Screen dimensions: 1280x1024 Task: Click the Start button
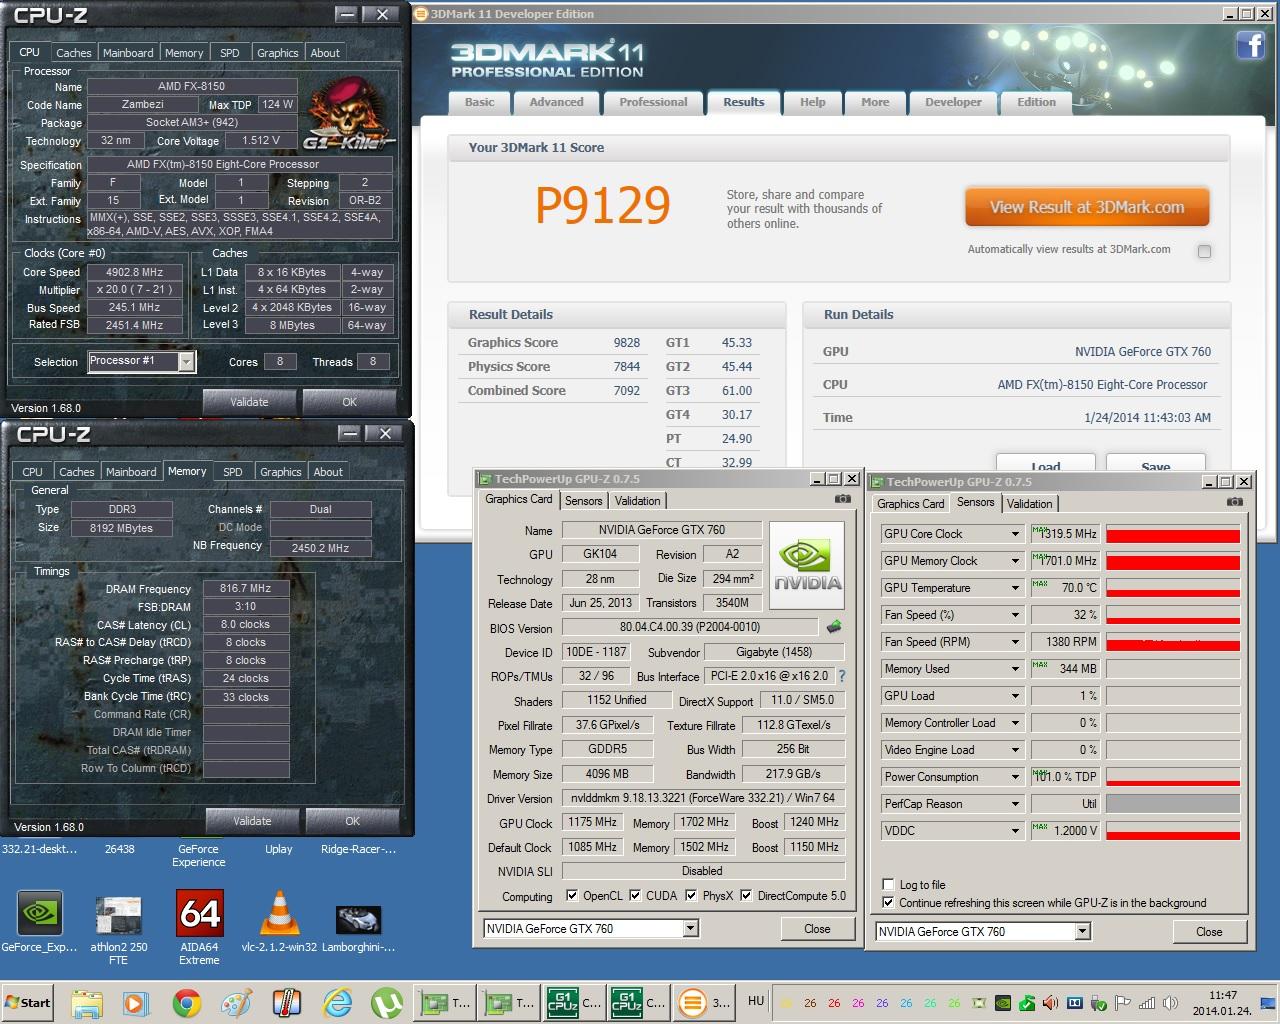[28, 1002]
